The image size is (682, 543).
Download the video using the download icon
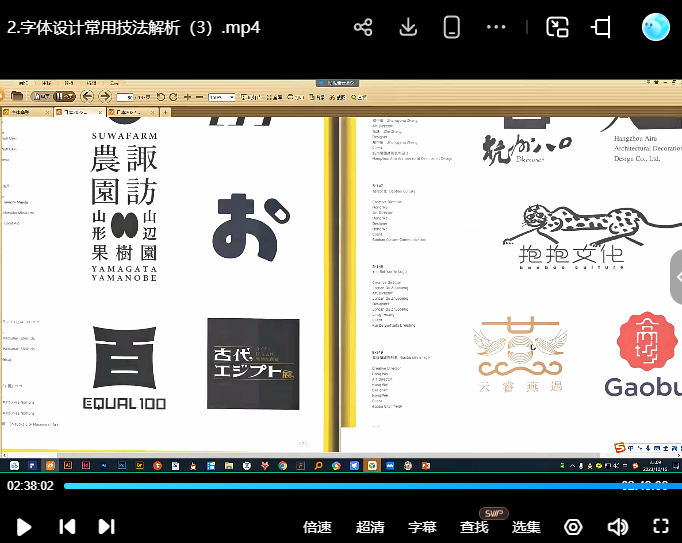click(408, 27)
